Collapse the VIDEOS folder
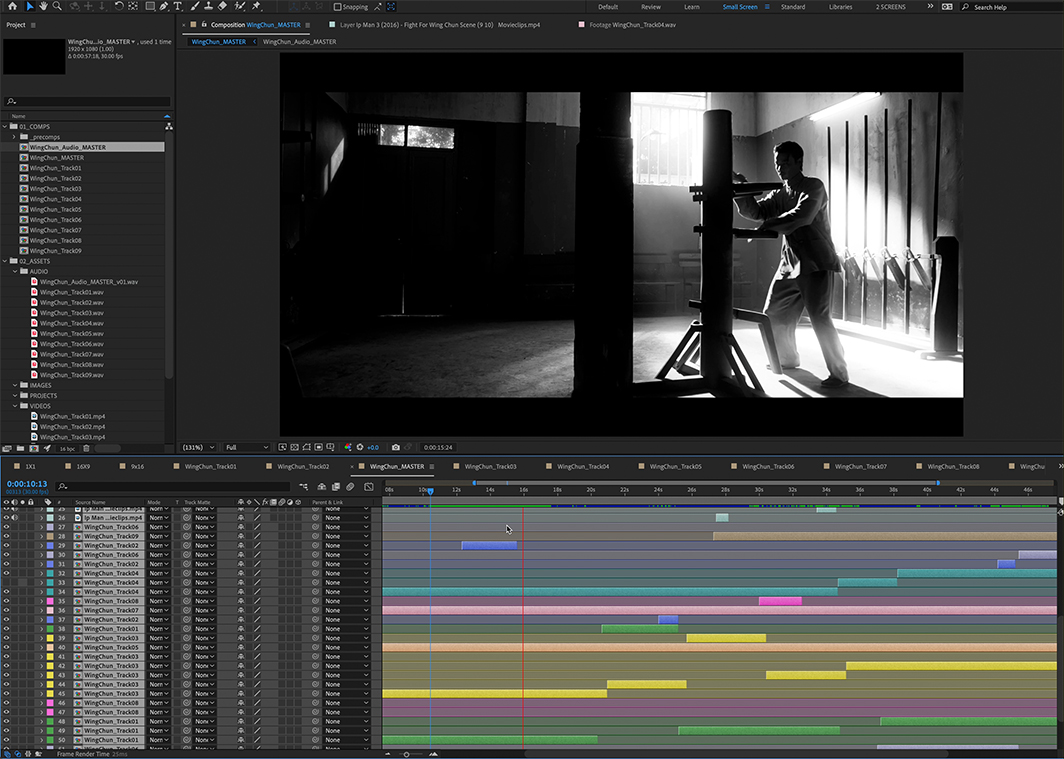The height and width of the screenshot is (759, 1064). (x=15, y=406)
